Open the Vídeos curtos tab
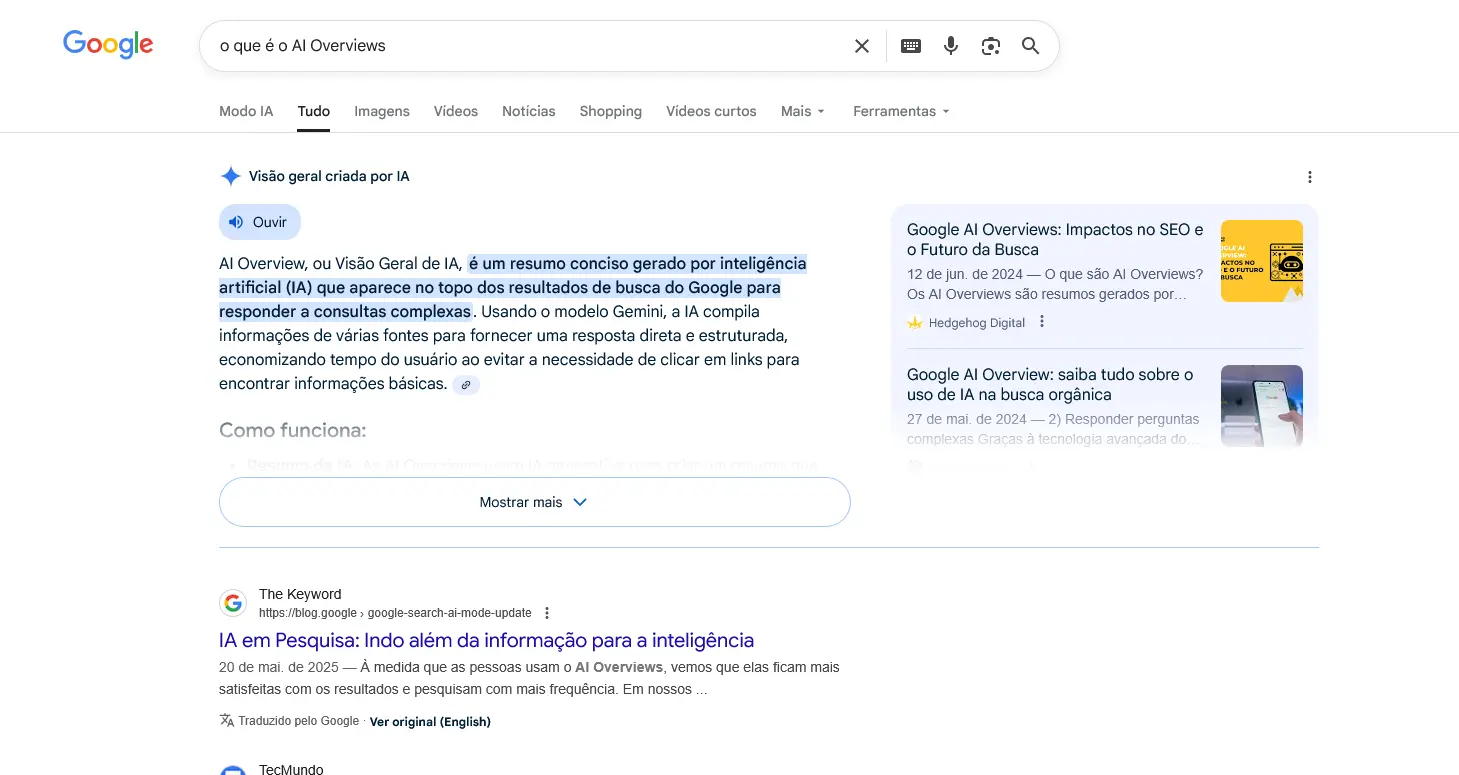The image size is (1459, 775). click(711, 111)
